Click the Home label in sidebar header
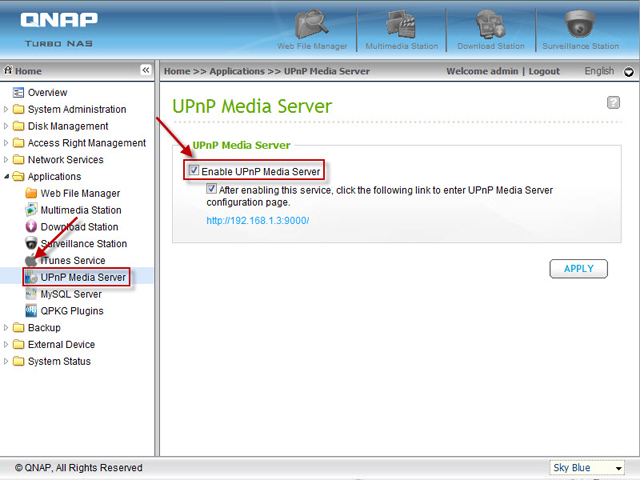The width and height of the screenshot is (640, 480). [28, 71]
